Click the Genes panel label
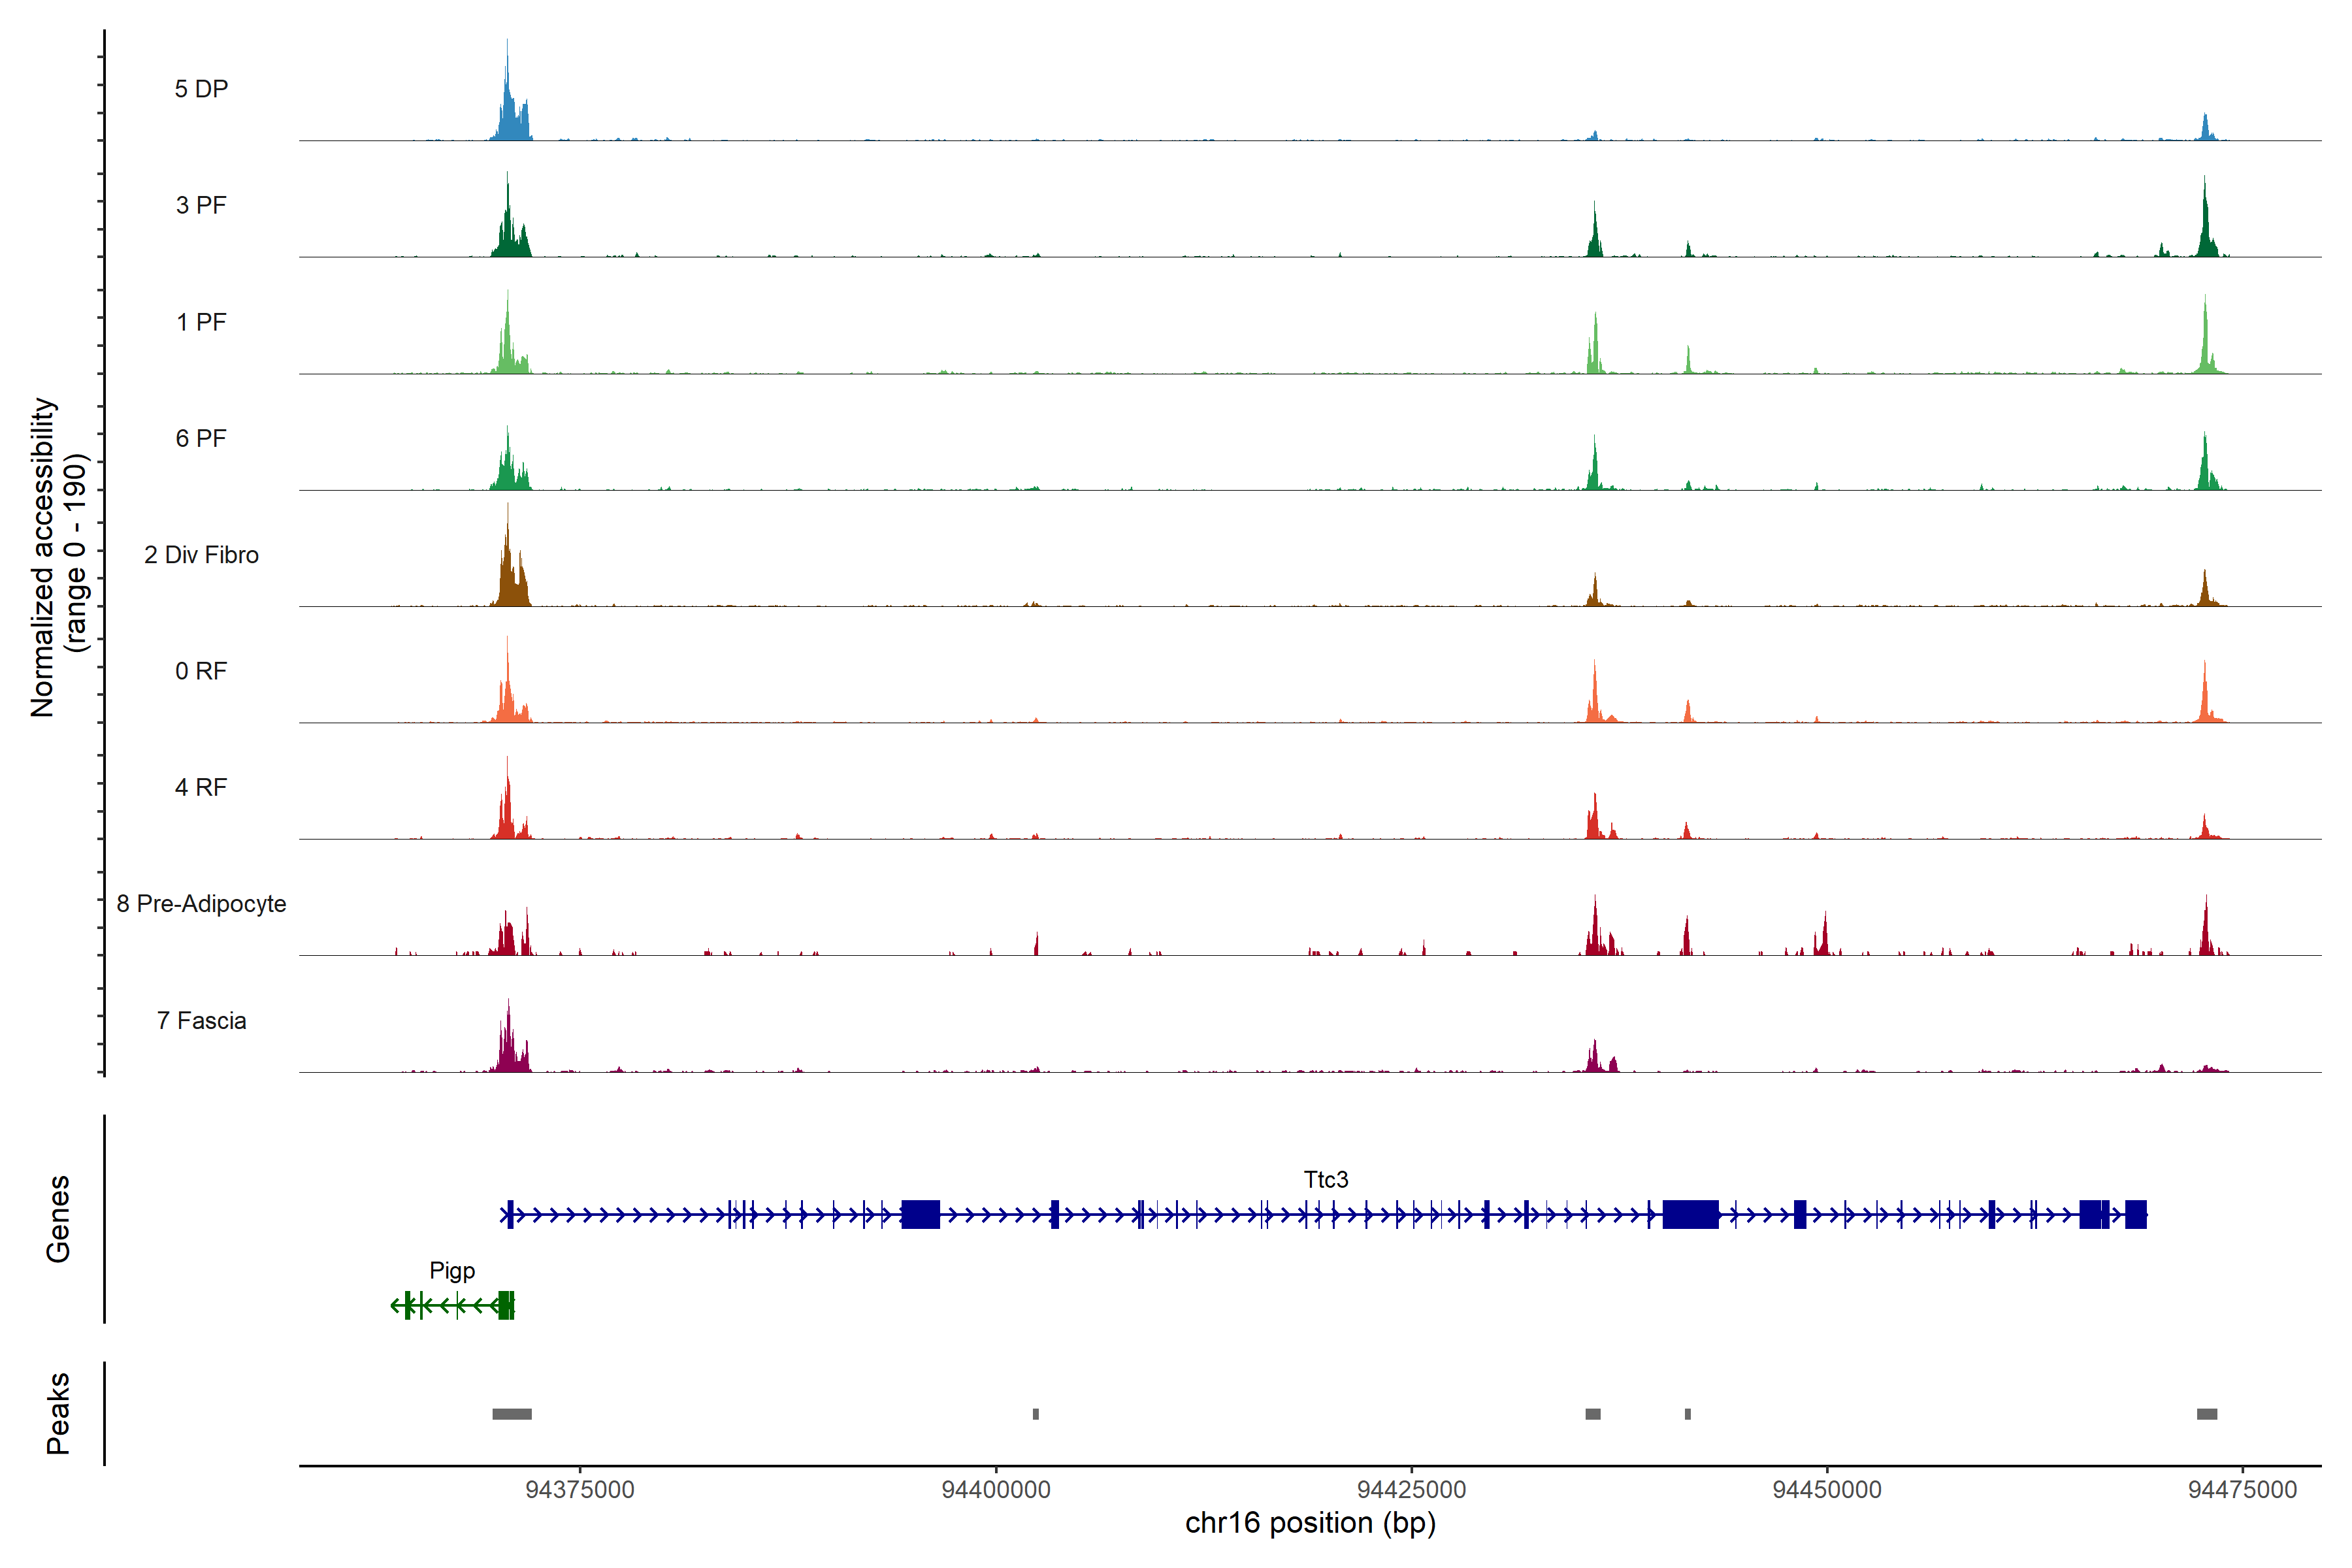This screenshot has height=1568, width=2352. coord(58,1219)
